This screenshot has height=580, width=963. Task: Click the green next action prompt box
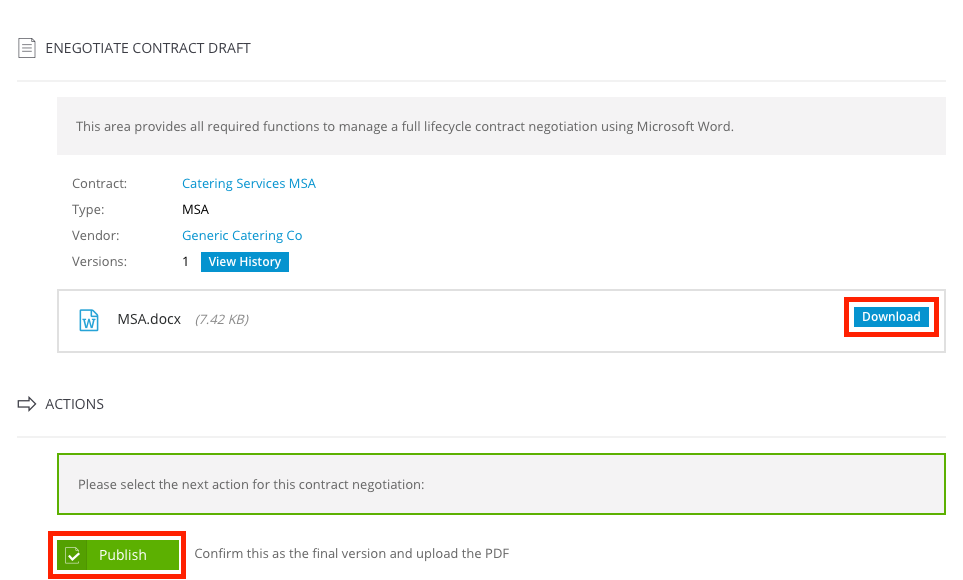501,484
